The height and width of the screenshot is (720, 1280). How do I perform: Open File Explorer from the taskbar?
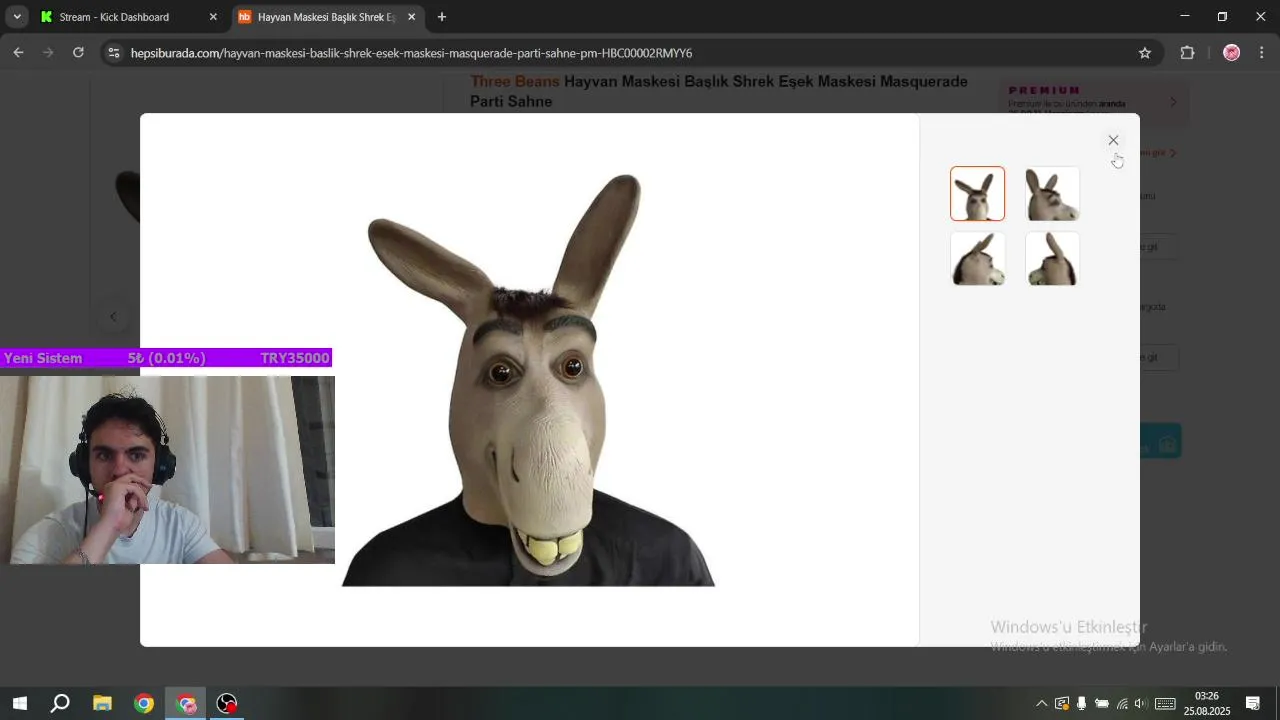tap(102, 704)
